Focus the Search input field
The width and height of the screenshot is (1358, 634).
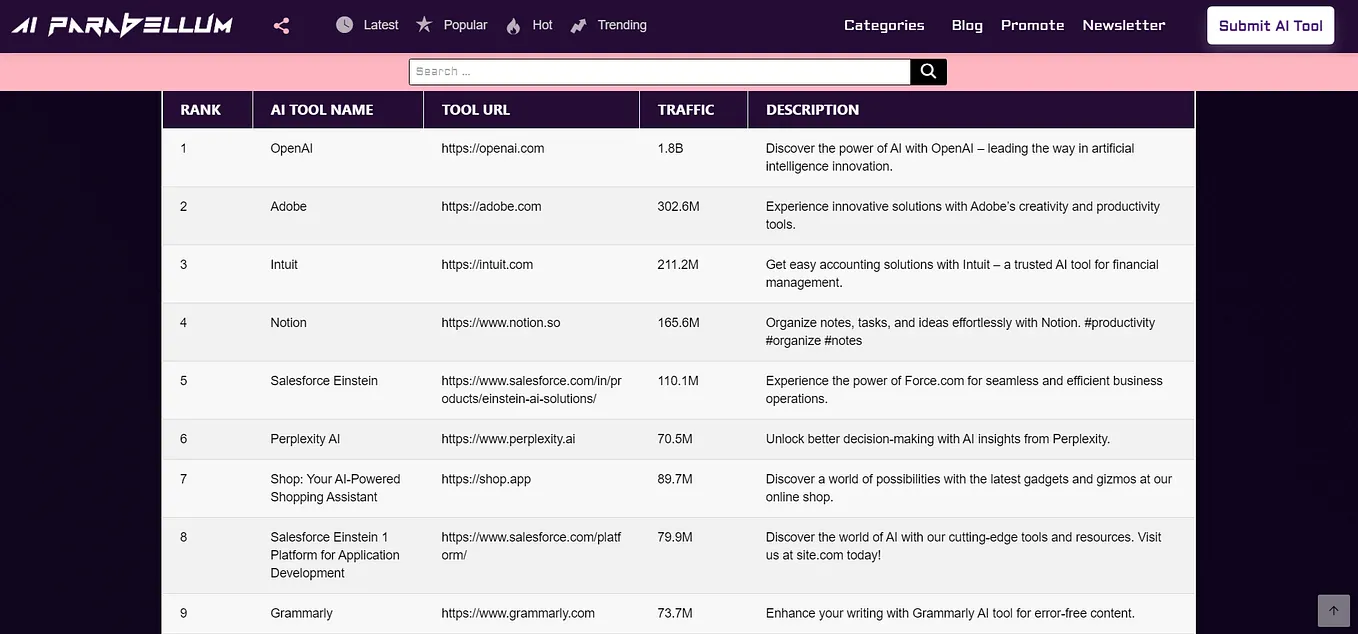660,72
